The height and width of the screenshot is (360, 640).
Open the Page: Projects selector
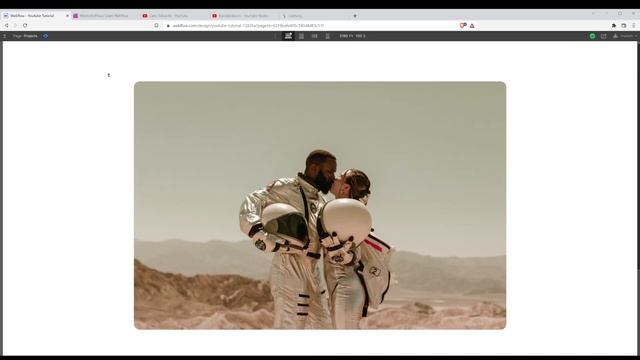pos(25,36)
